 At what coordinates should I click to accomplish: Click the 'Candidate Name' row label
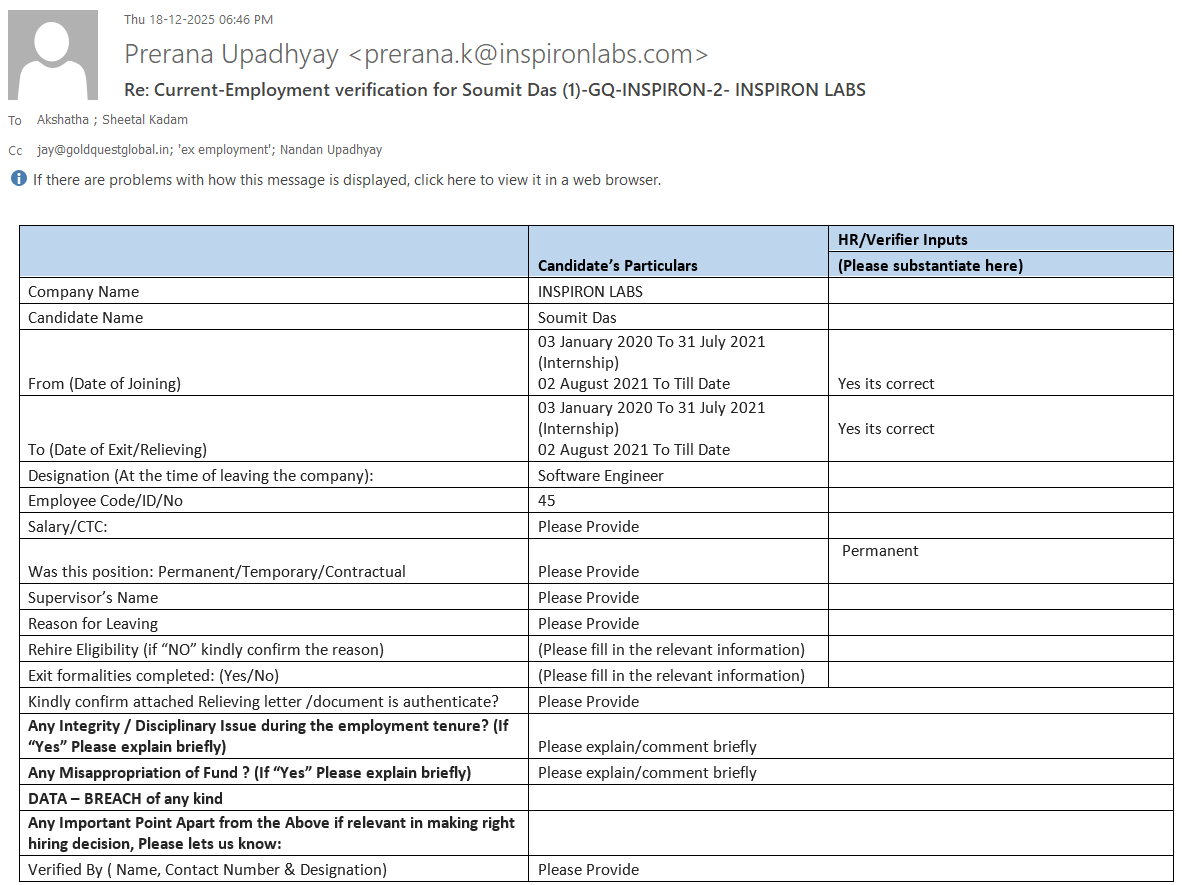coord(85,317)
